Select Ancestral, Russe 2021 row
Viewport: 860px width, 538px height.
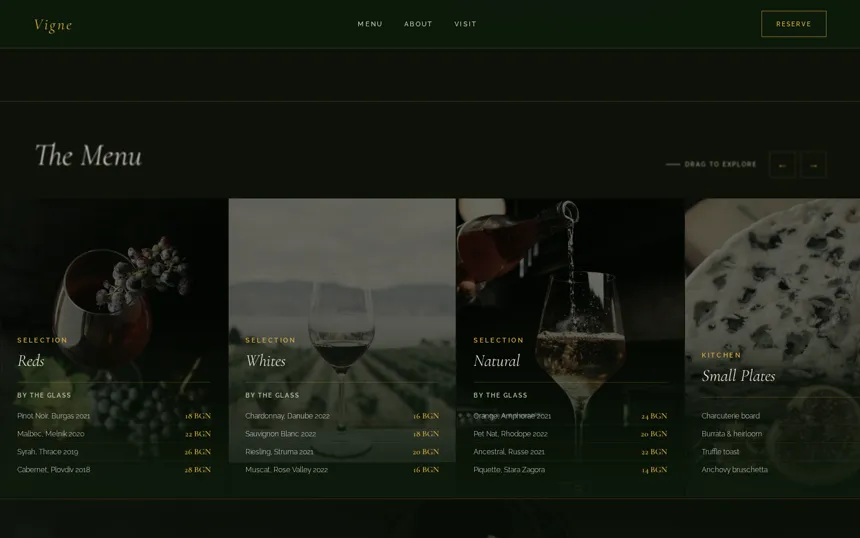570,452
